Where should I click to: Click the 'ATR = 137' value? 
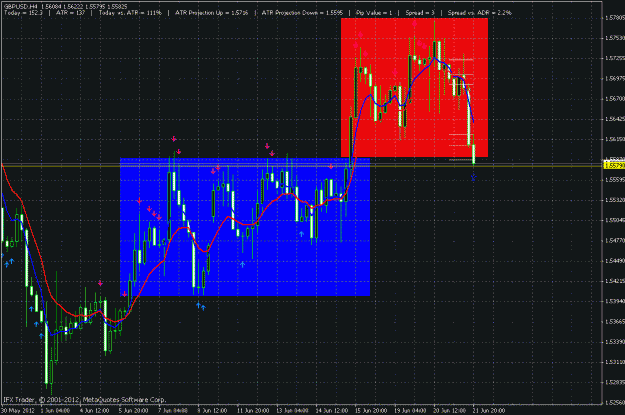click(71, 13)
